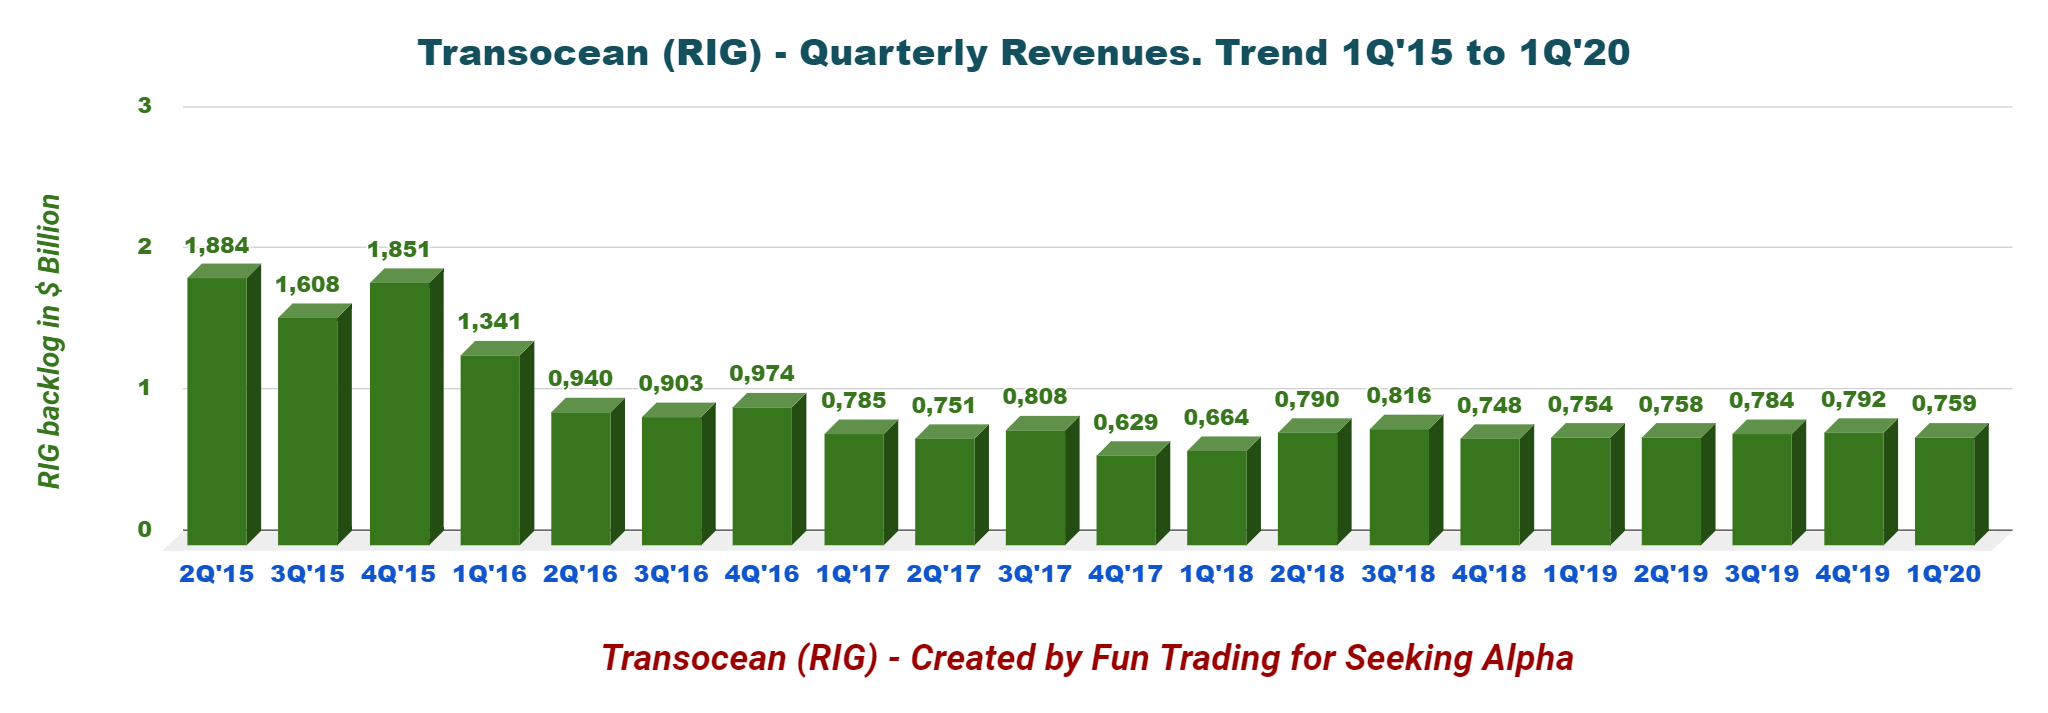Select the "1Q'17" x-axis label
This screenshot has width=2048, height=713.
853,574
